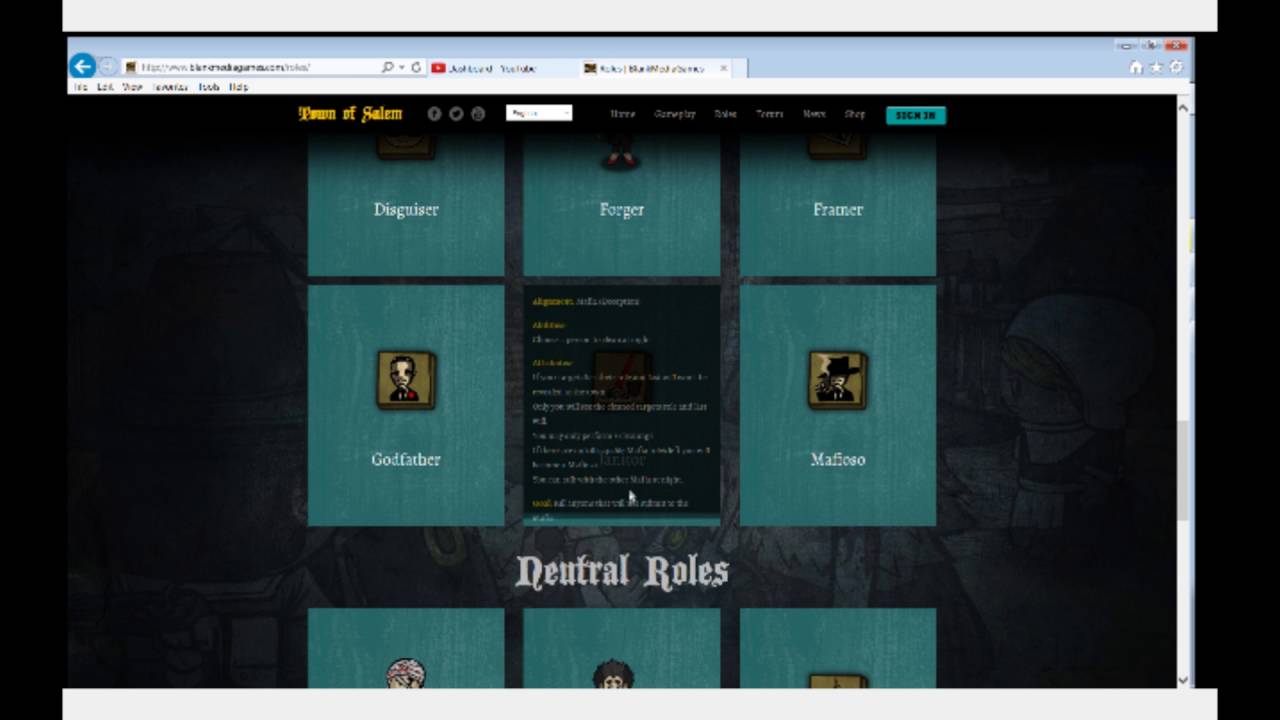Open the Roles nav link
Image resolution: width=1280 pixels, height=720 pixels.
click(726, 114)
